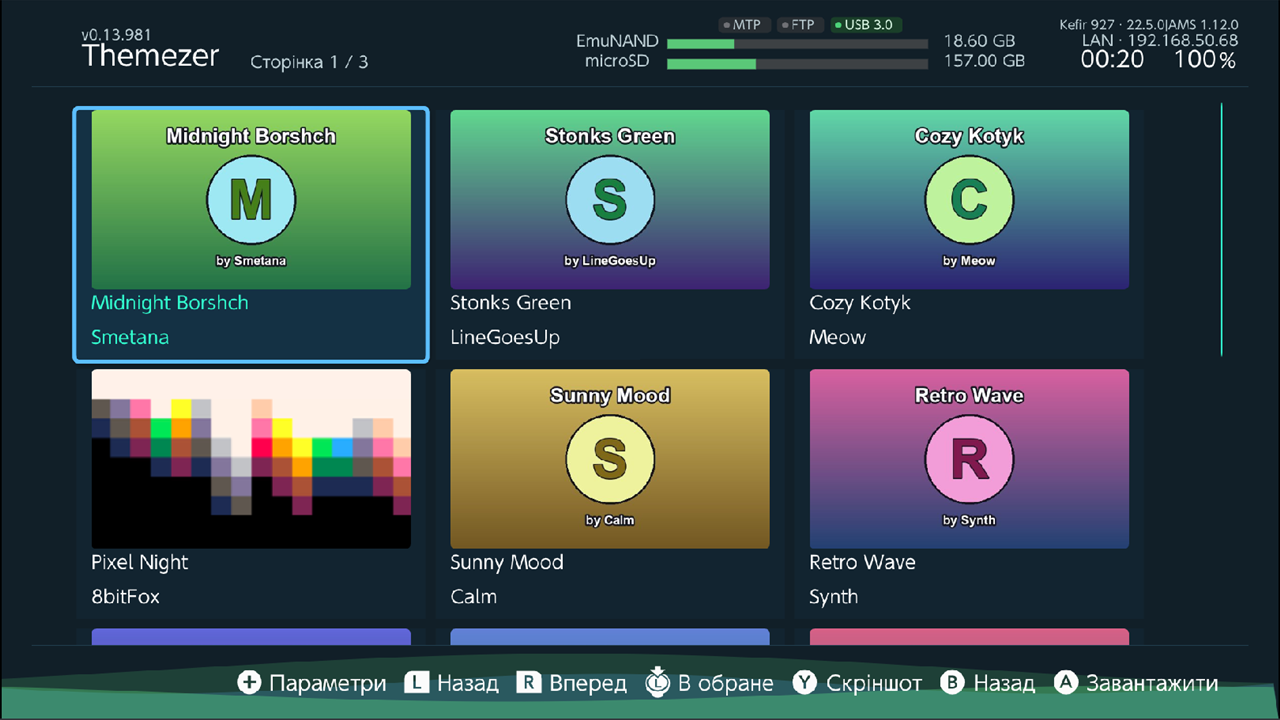Open Параметри from the bottom bar
The image size is (1280, 720).
311,683
